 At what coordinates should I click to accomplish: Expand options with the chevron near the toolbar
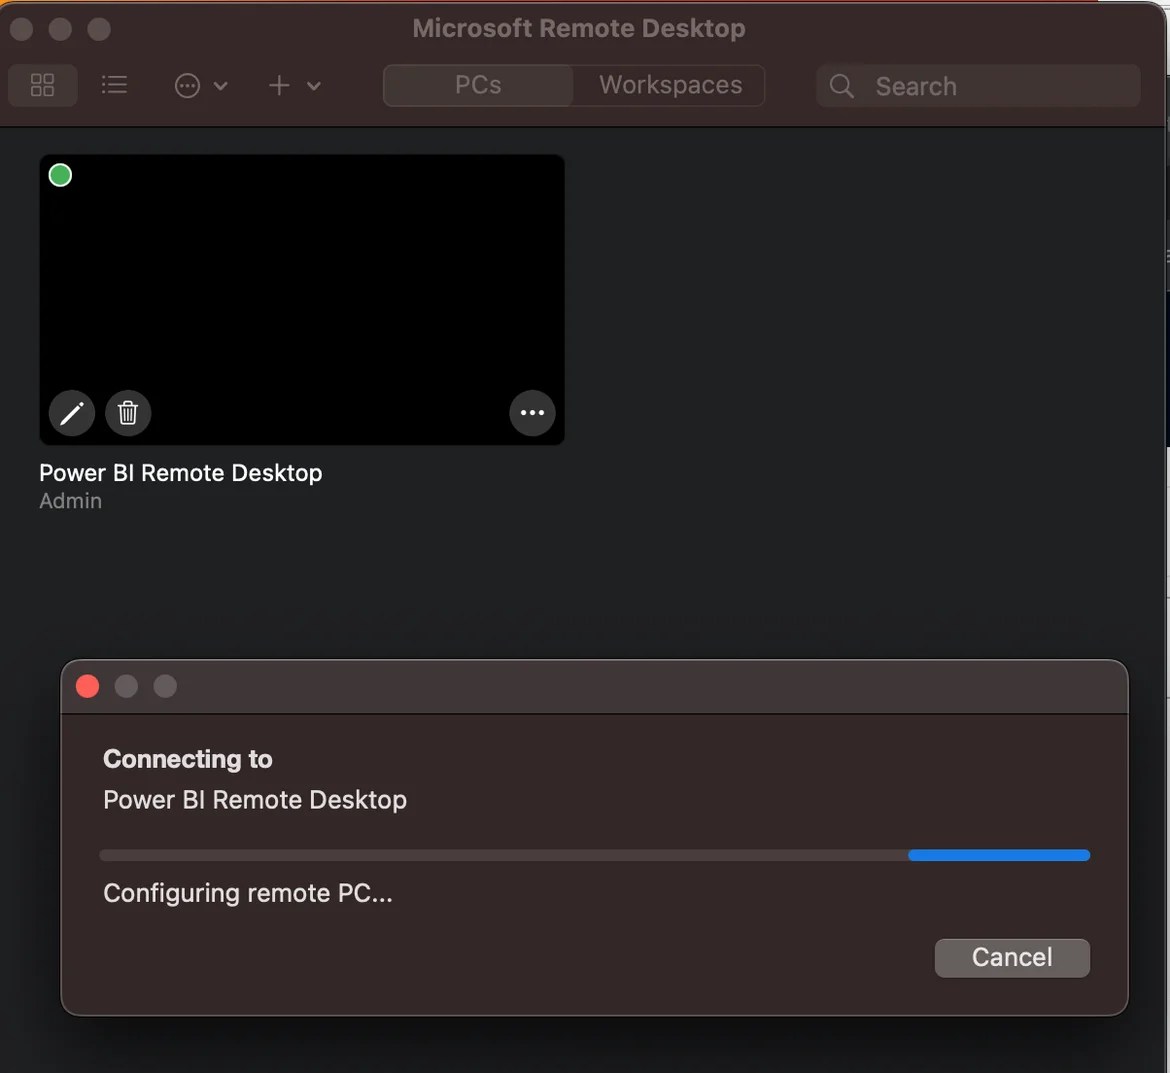(222, 85)
